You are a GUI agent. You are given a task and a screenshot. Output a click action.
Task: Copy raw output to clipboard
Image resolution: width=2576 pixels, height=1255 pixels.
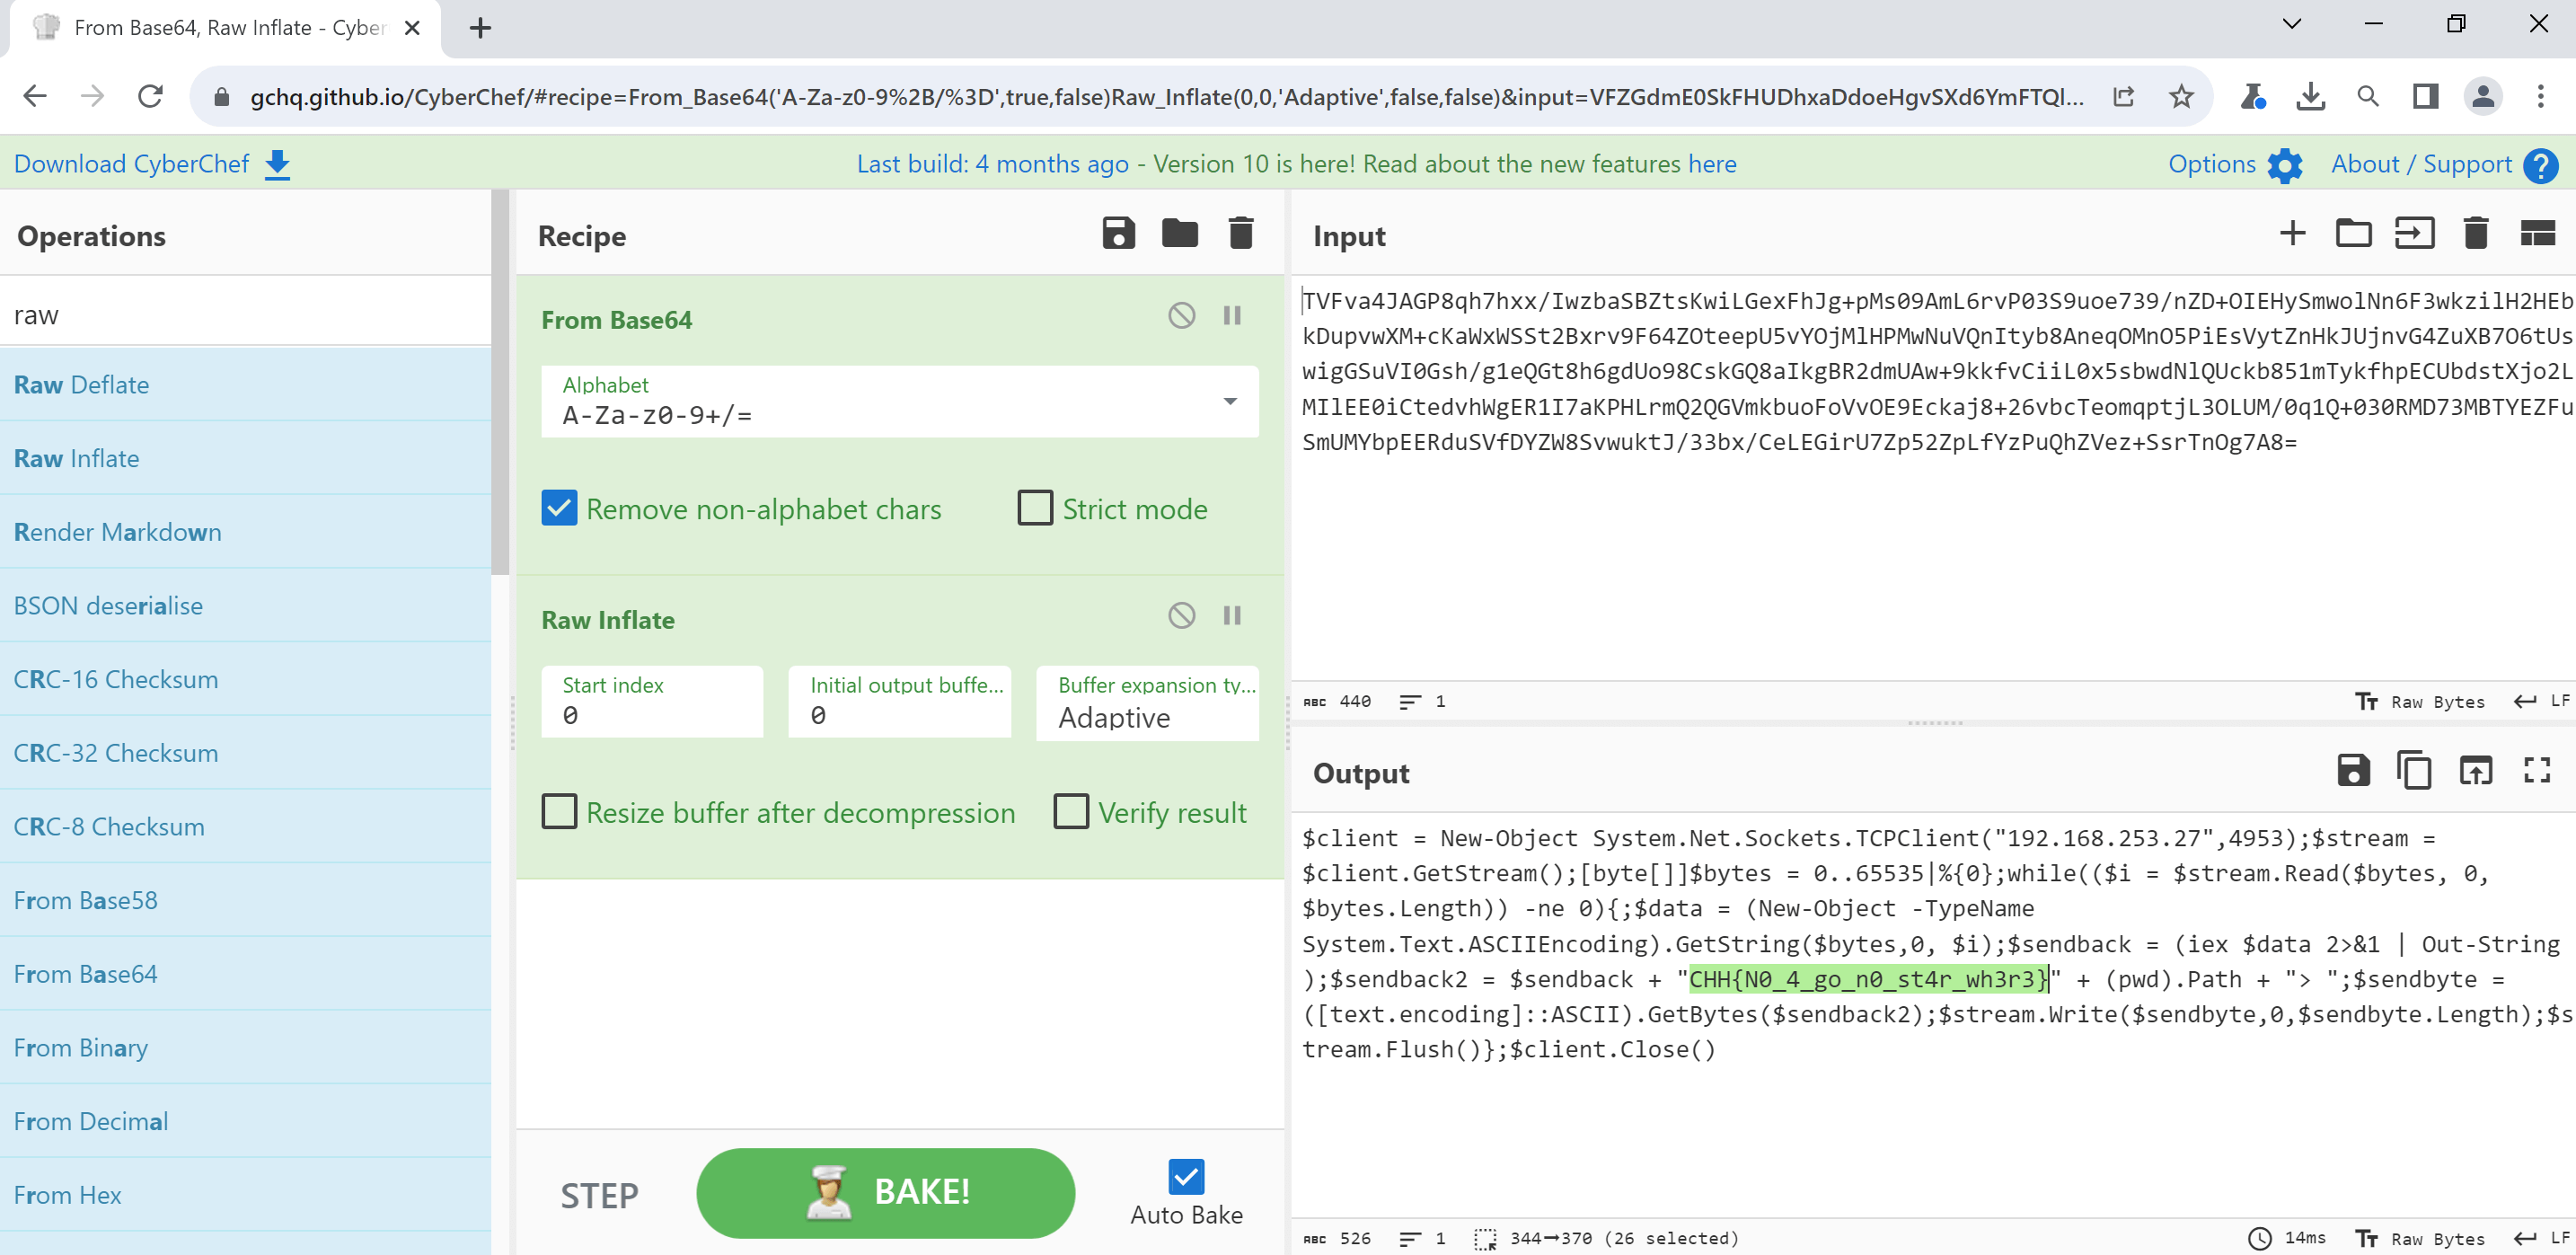(2414, 770)
